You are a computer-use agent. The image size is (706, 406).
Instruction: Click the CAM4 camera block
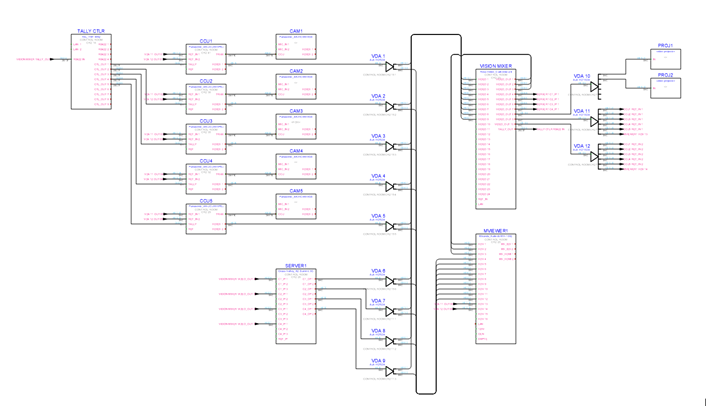[296, 172]
